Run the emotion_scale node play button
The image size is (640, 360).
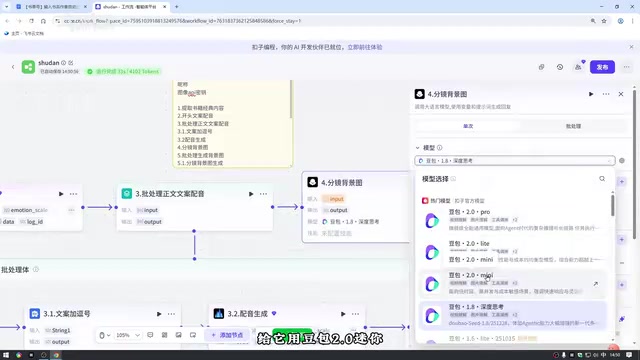pos(61,194)
